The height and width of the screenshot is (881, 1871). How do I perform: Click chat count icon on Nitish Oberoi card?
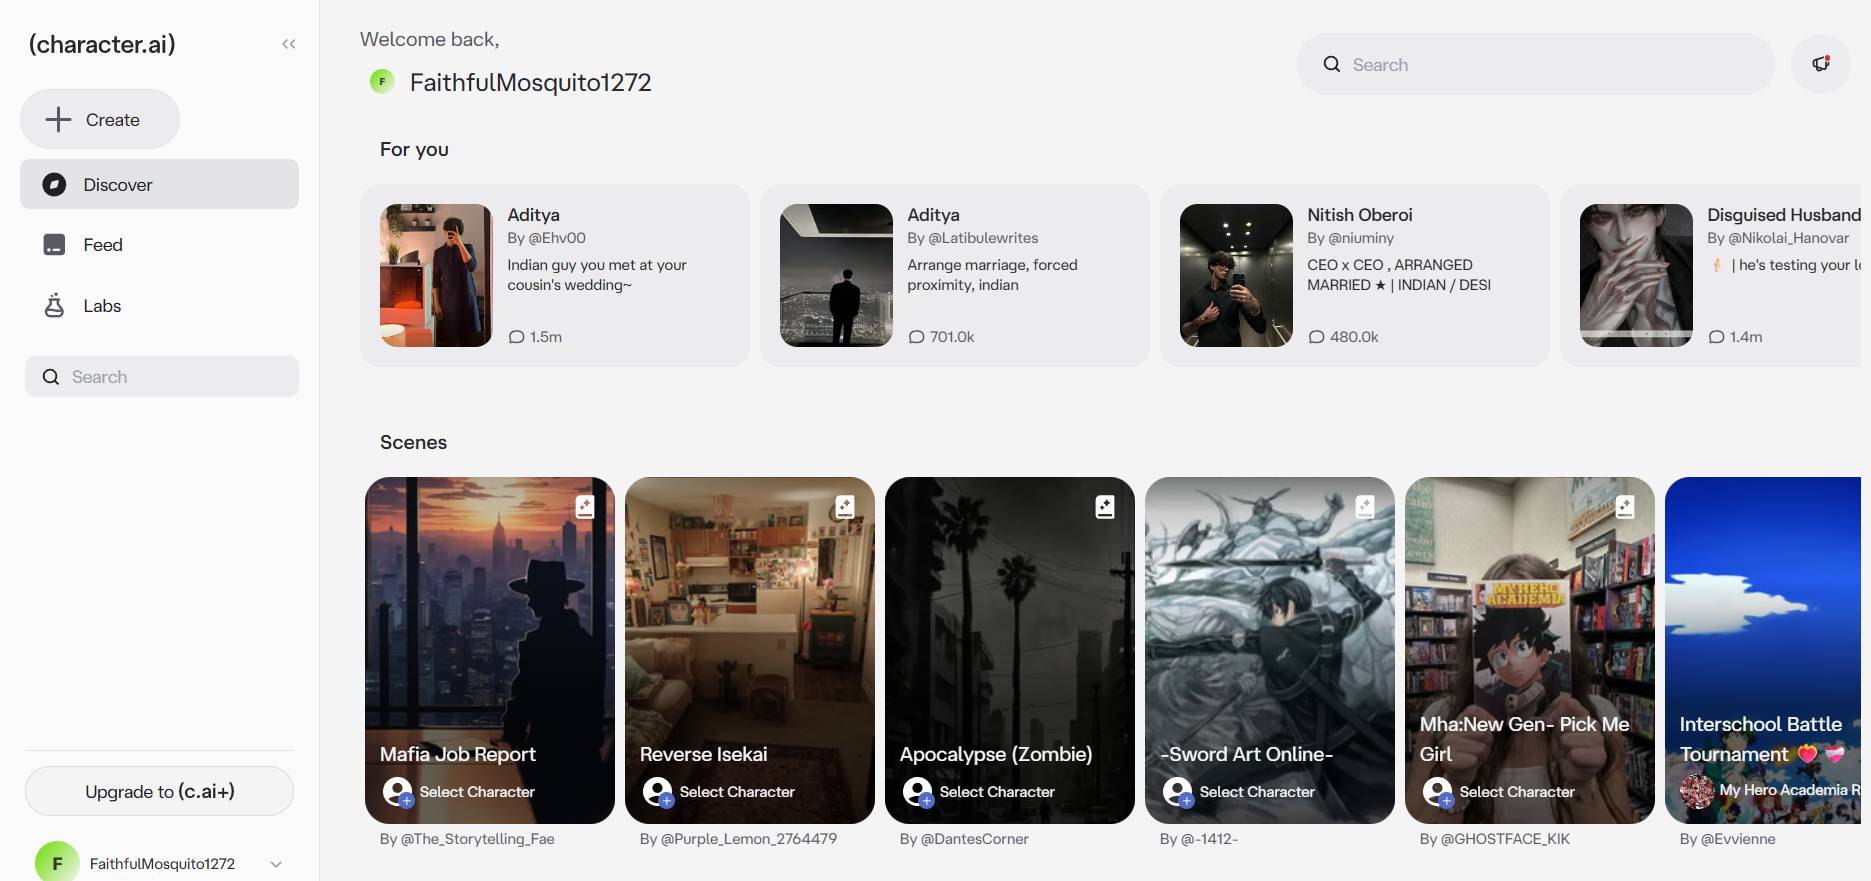(1316, 337)
